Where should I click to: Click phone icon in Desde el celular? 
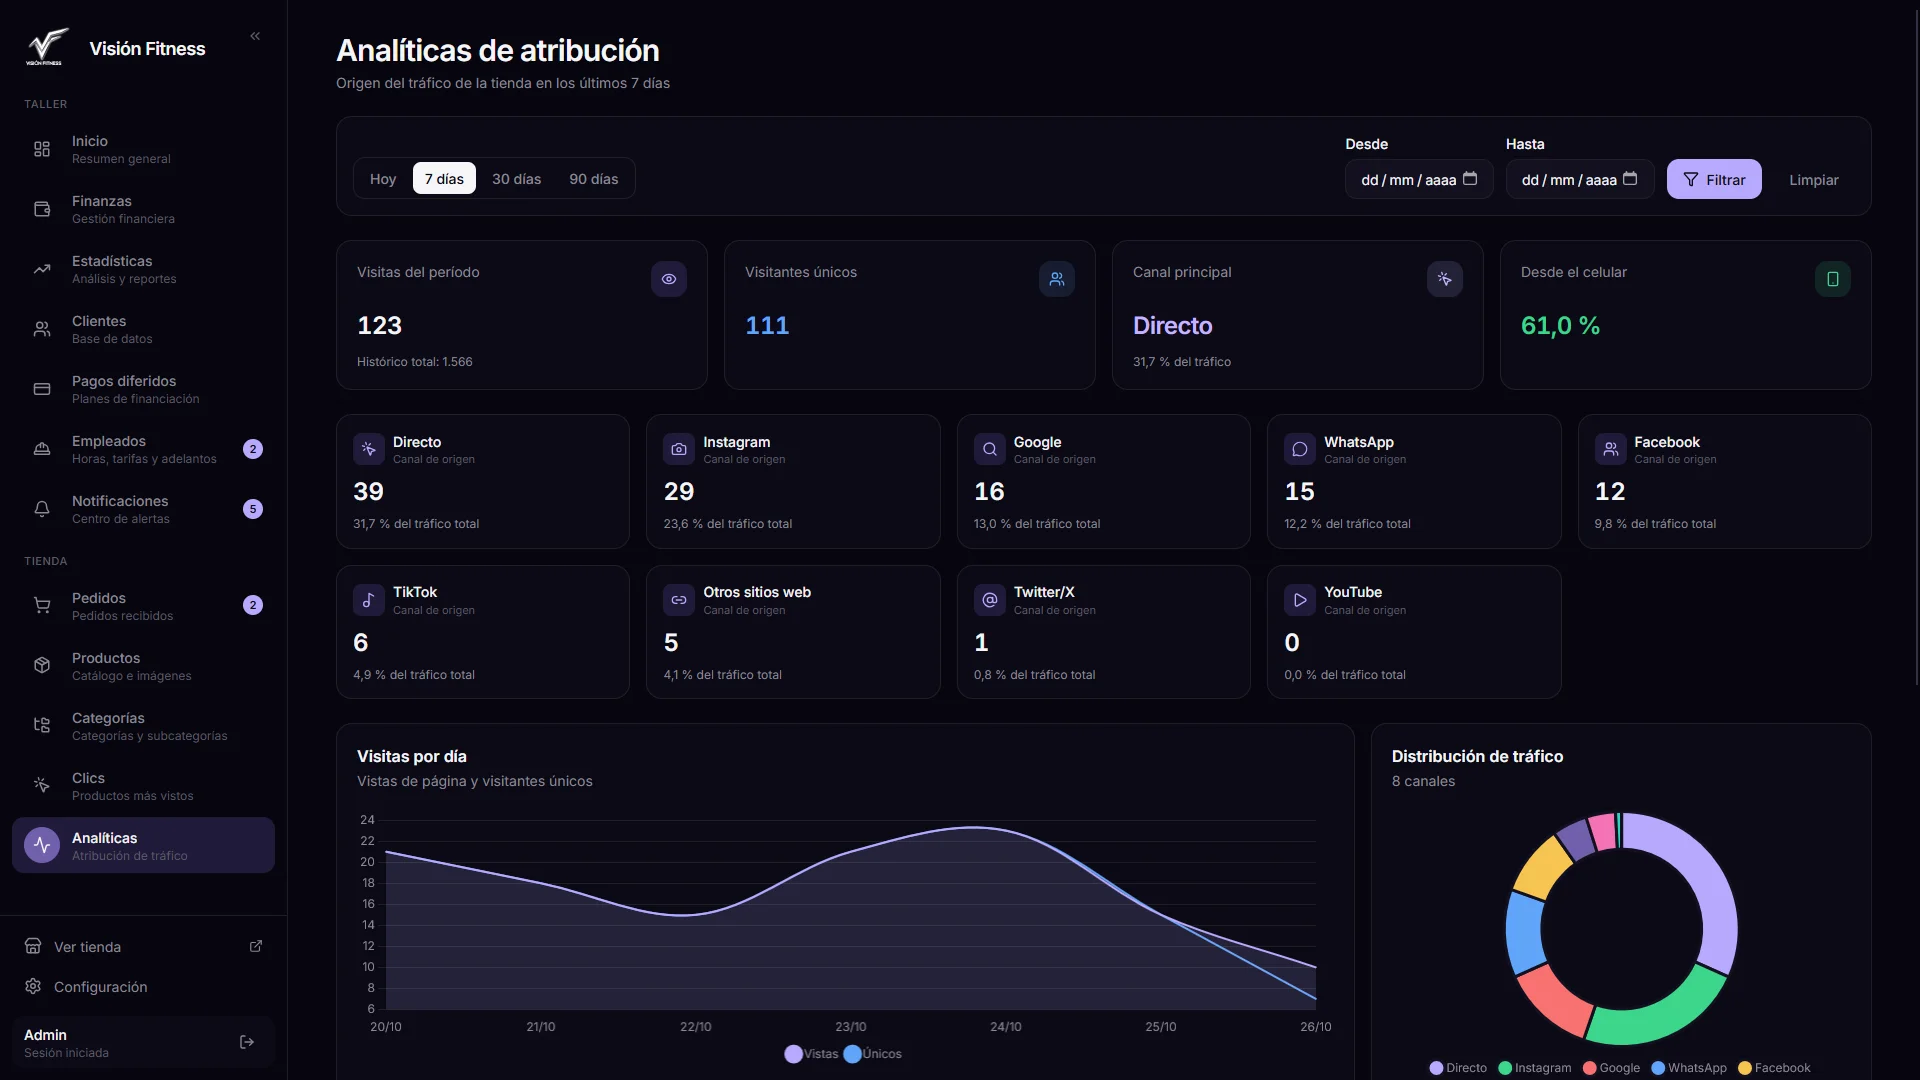1833,279
